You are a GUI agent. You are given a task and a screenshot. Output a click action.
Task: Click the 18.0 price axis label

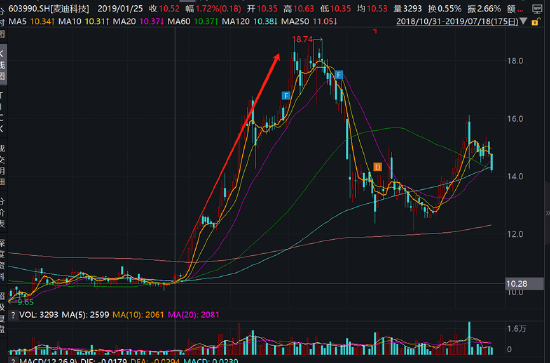[515, 61]
